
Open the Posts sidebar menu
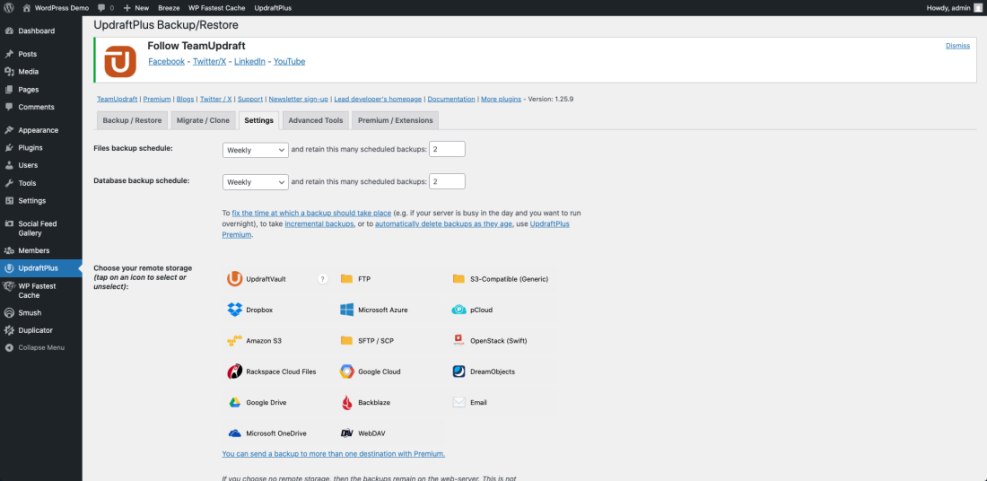[x=41, y=54]
